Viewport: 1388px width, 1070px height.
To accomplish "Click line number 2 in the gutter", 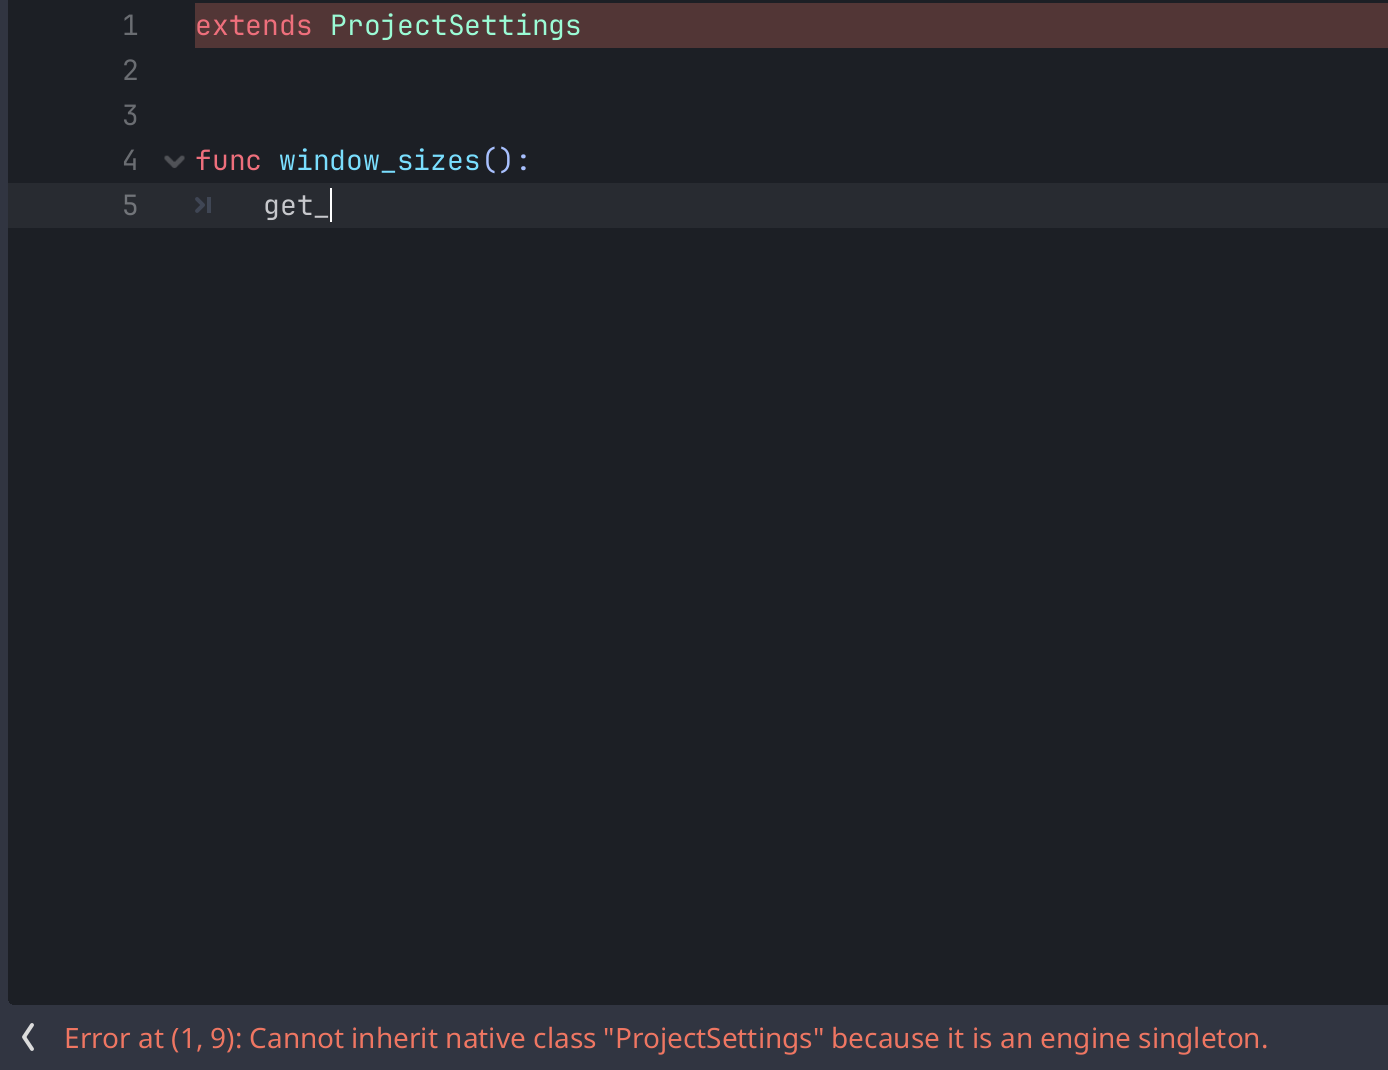I will point(130,70).
